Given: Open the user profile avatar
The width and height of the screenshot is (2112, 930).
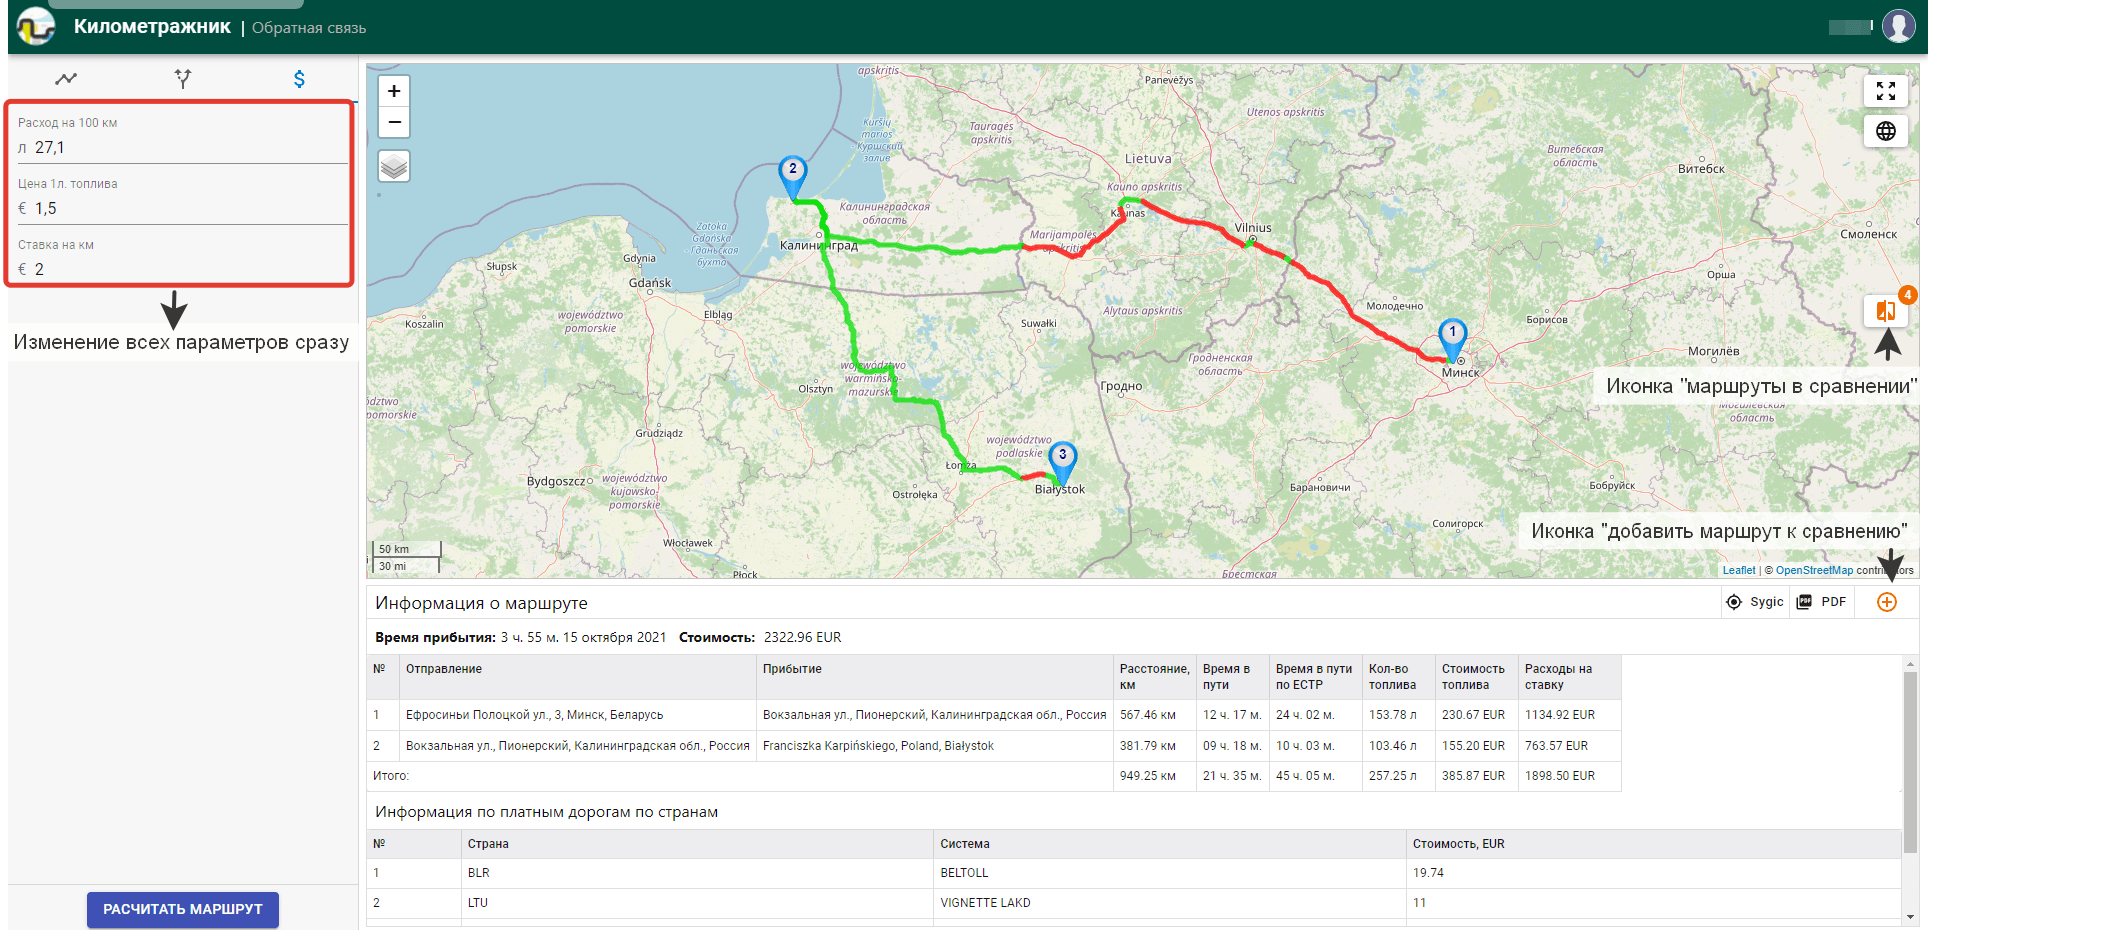Looking at the screenshot, I should (x=1898, y=26).
